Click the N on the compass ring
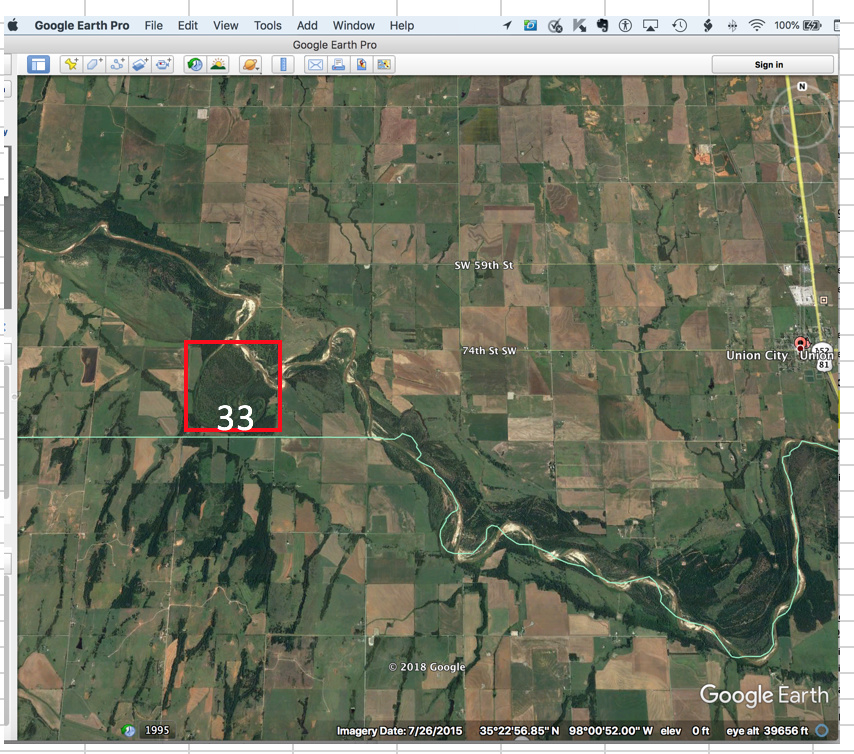 coord(801,87)
